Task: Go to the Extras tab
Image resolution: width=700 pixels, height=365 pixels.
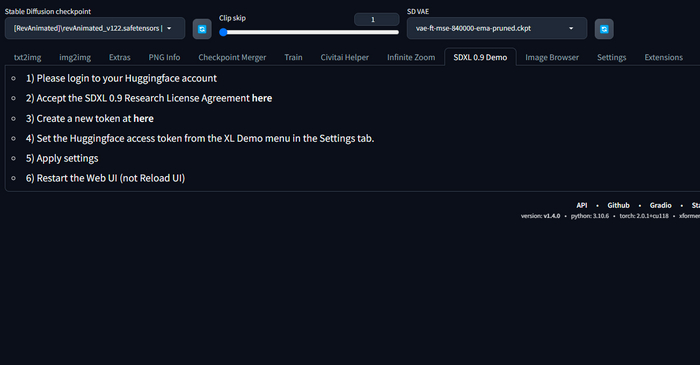Action: click(x=120, y=58)
